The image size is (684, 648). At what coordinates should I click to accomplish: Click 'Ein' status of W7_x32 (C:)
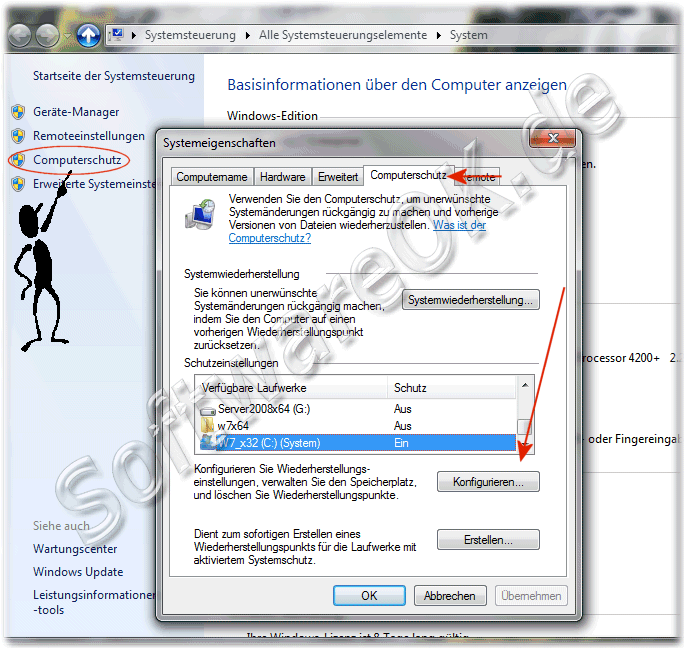point(401,443)
